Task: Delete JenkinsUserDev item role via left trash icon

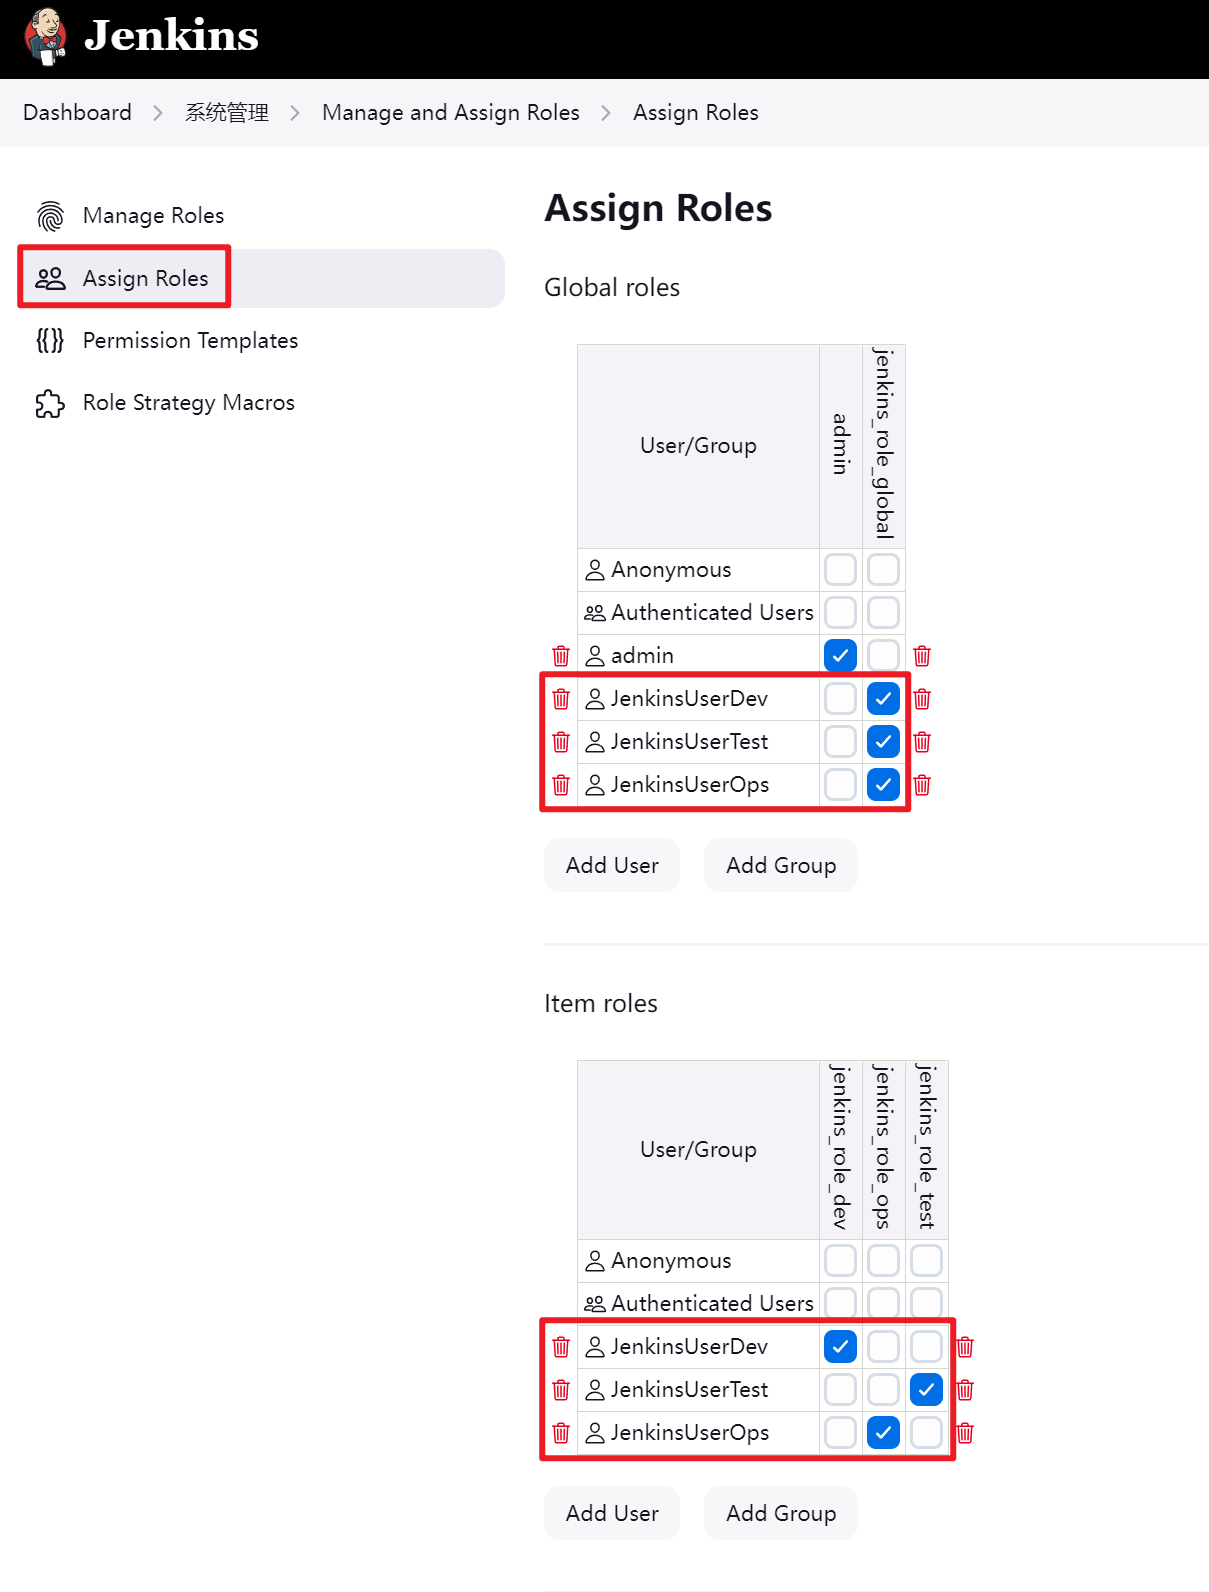Action: [561, 1347]
